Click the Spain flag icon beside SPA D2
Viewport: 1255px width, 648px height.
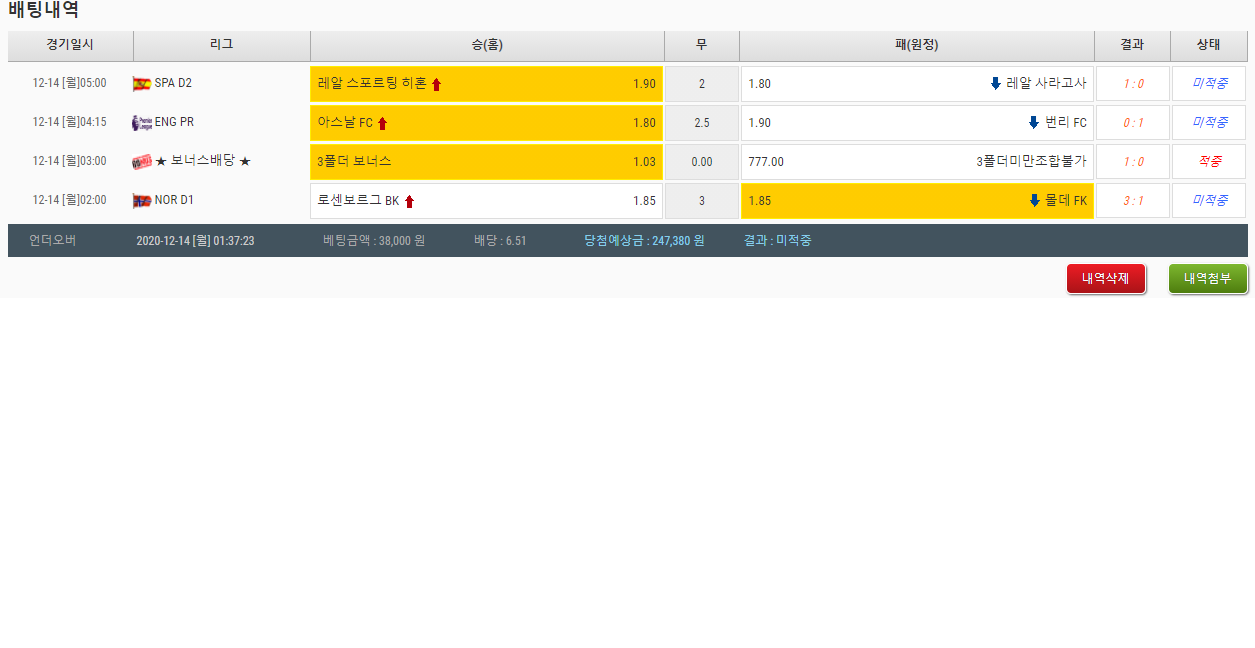(x=141, y=84)
